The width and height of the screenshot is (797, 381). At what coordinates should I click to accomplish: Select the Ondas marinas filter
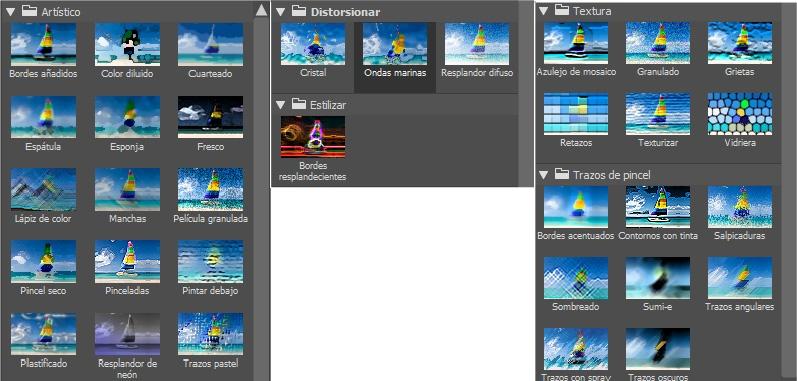click(395, 44)
